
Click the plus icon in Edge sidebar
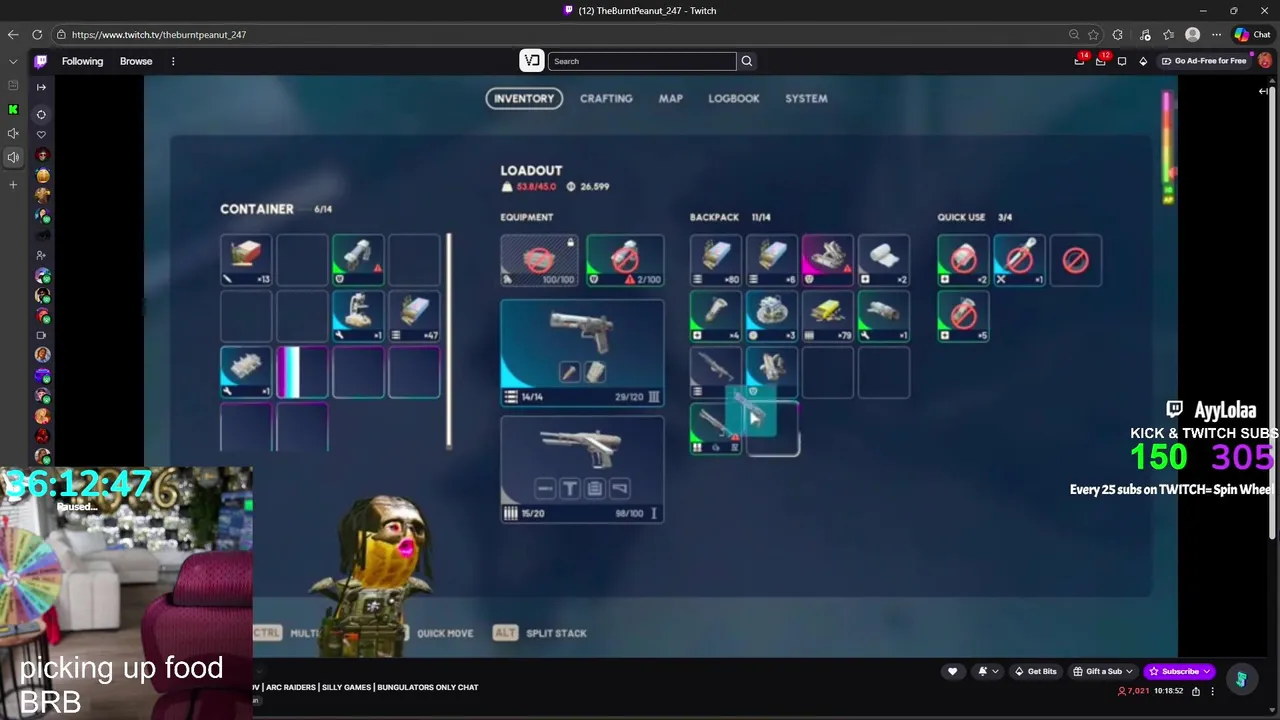pyautogui.click(x=13, y=184)
